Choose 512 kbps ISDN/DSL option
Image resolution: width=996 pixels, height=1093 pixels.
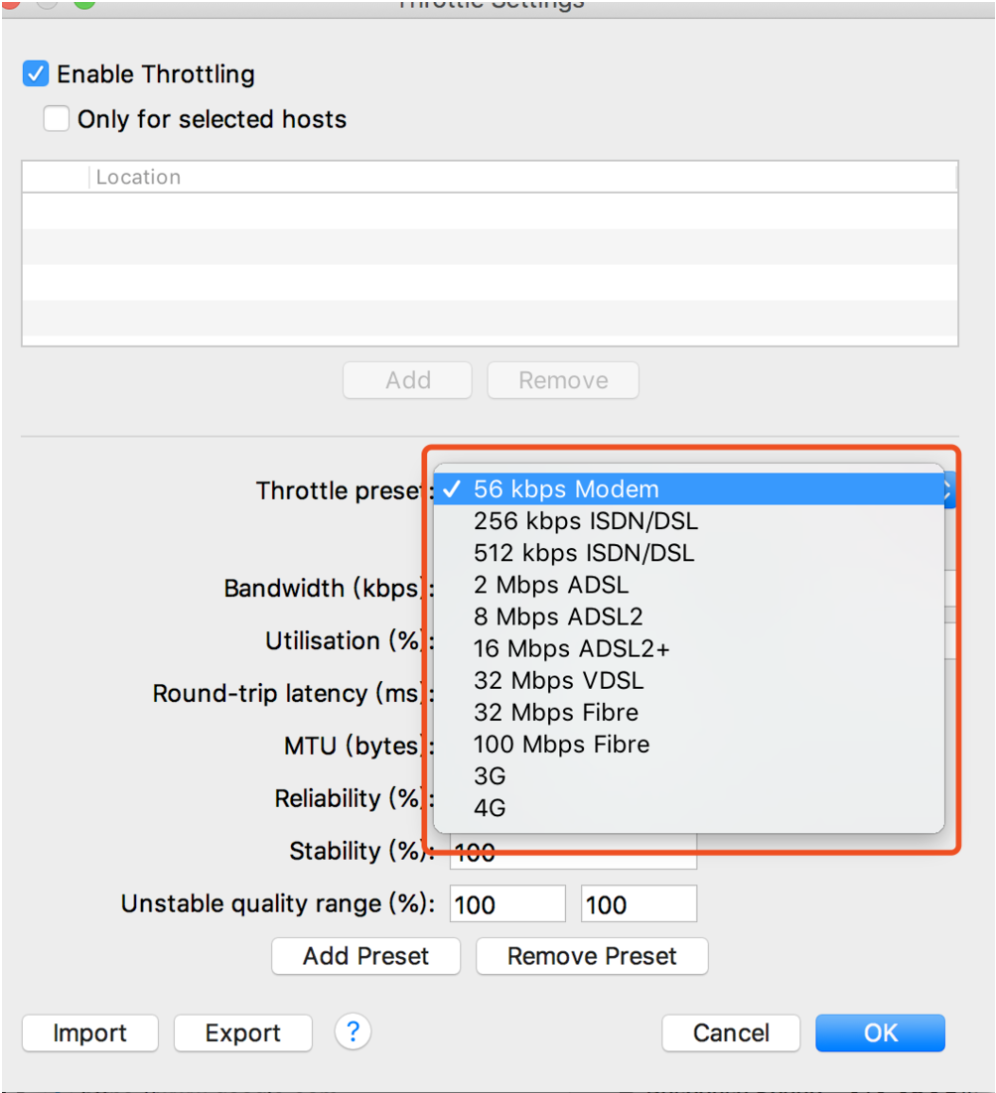coord(689,553)
